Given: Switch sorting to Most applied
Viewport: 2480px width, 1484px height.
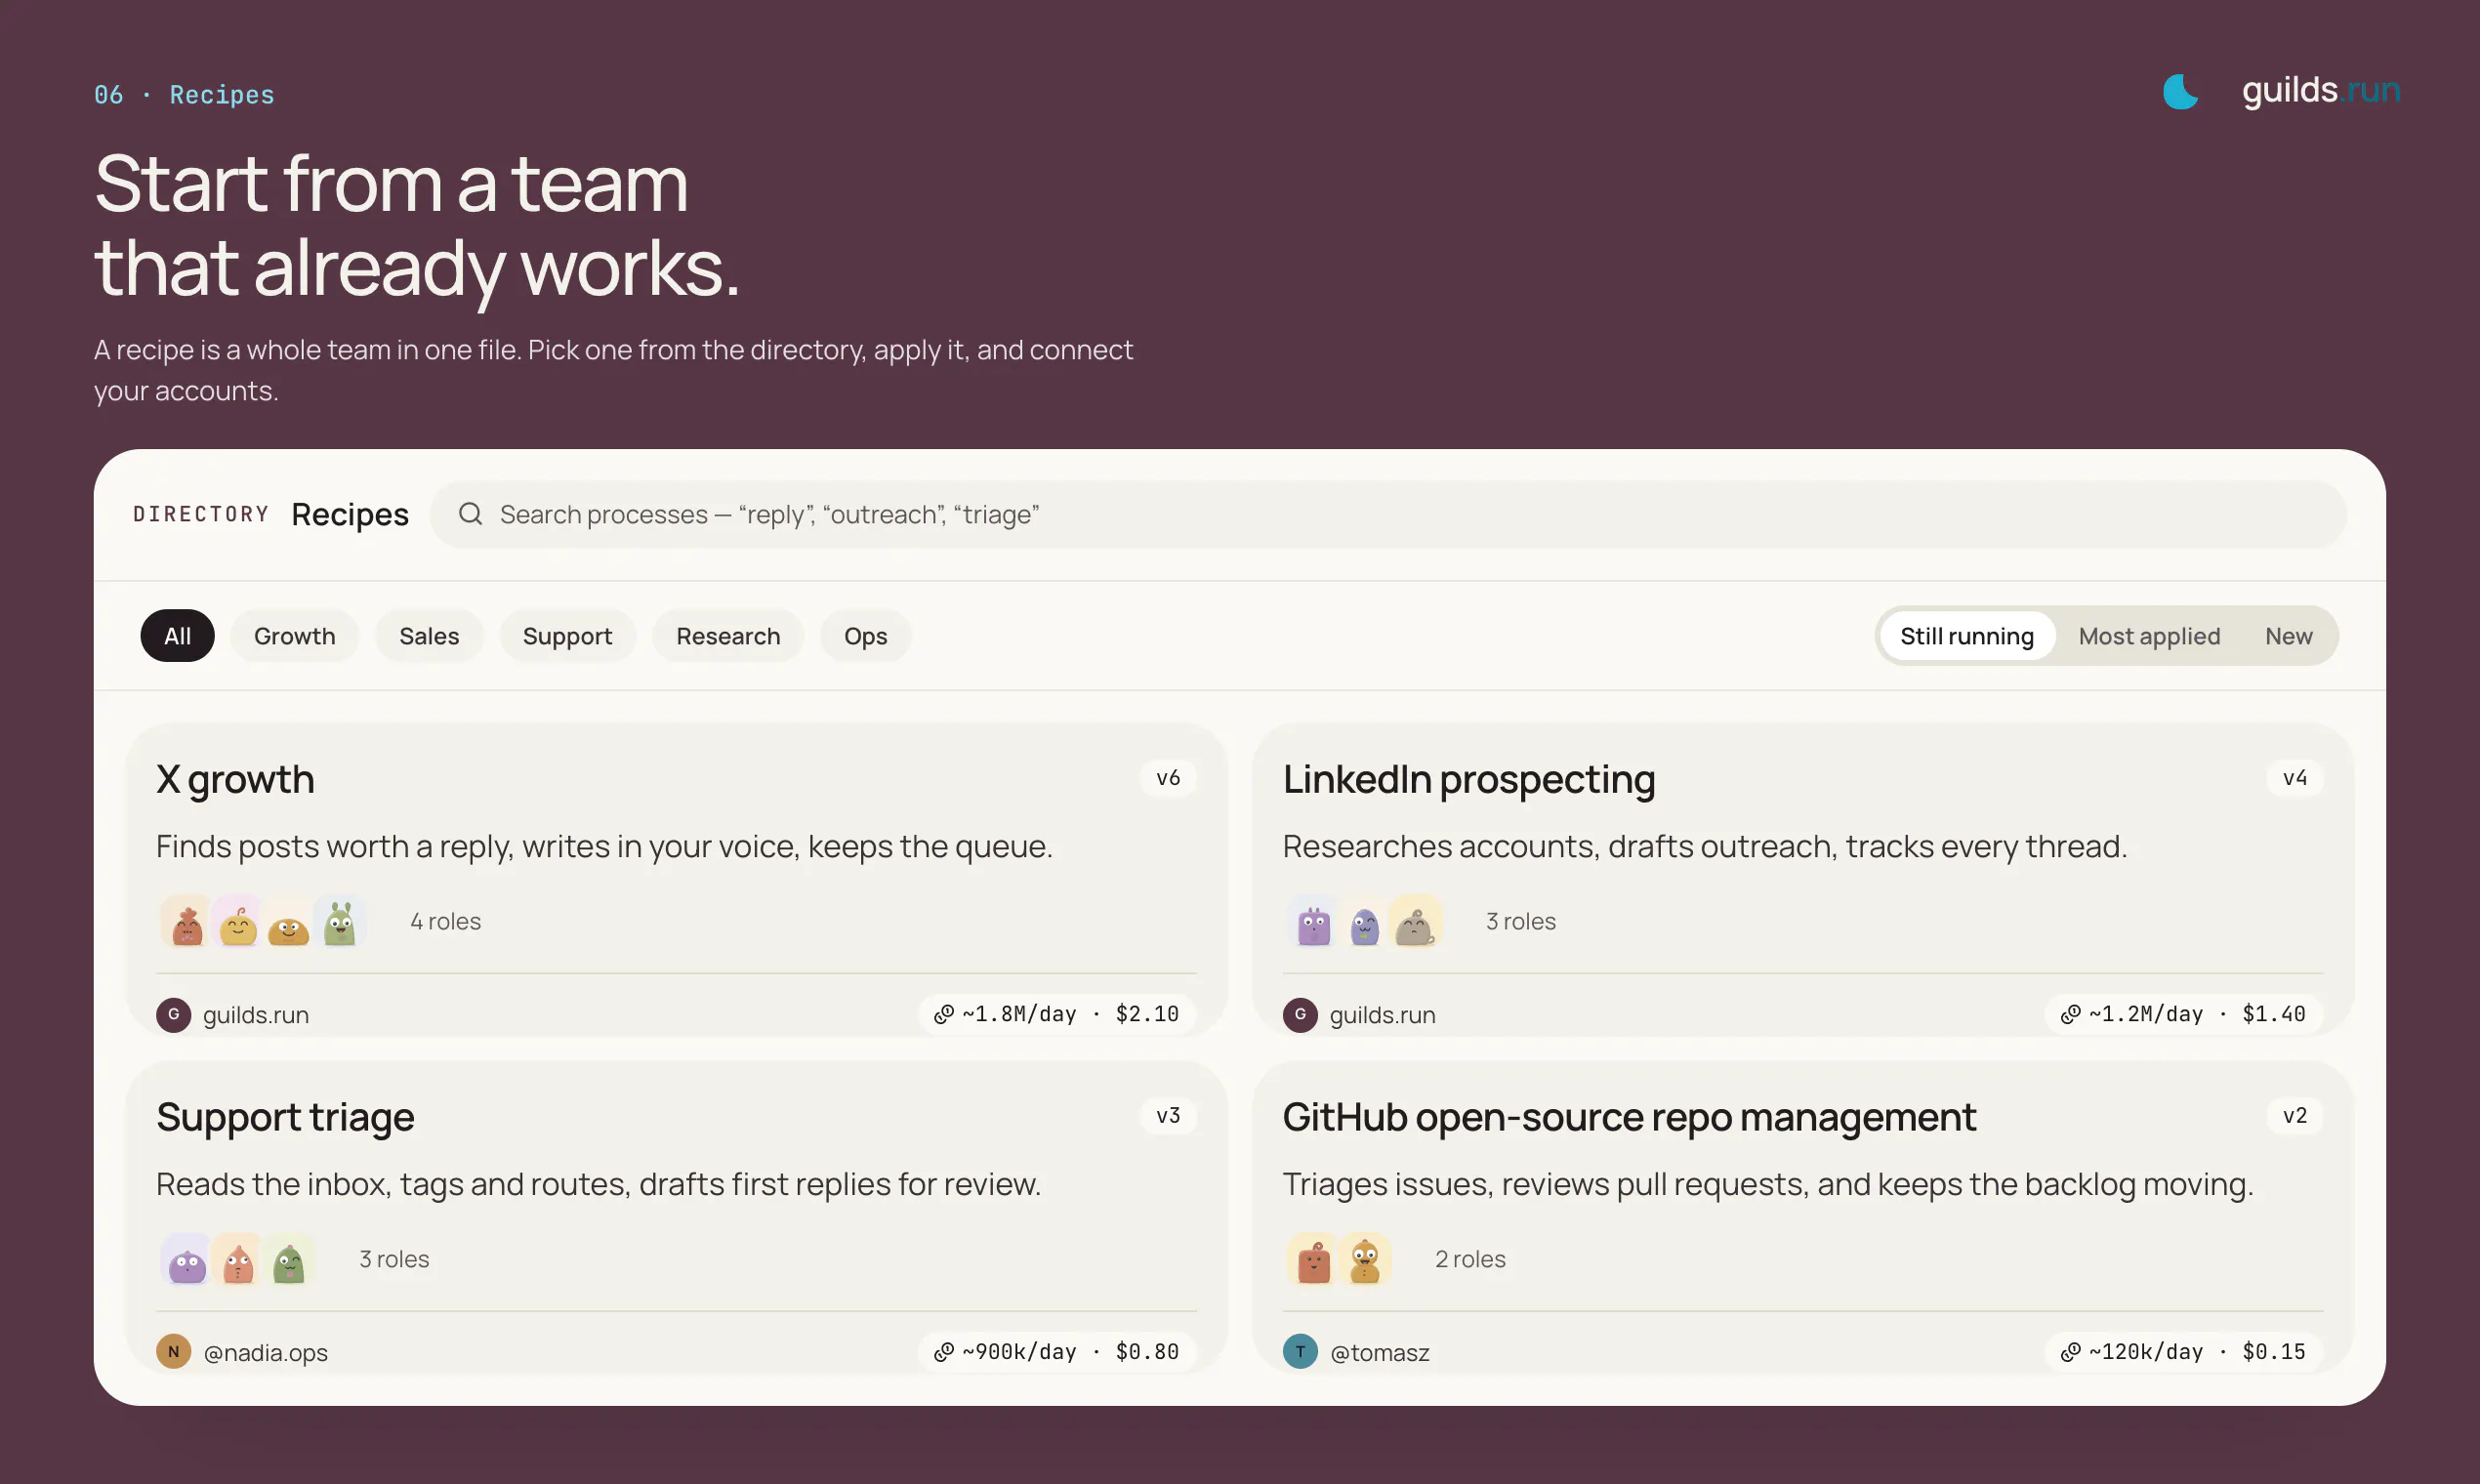Looking at the screenshot, I should click(2149, 636).
